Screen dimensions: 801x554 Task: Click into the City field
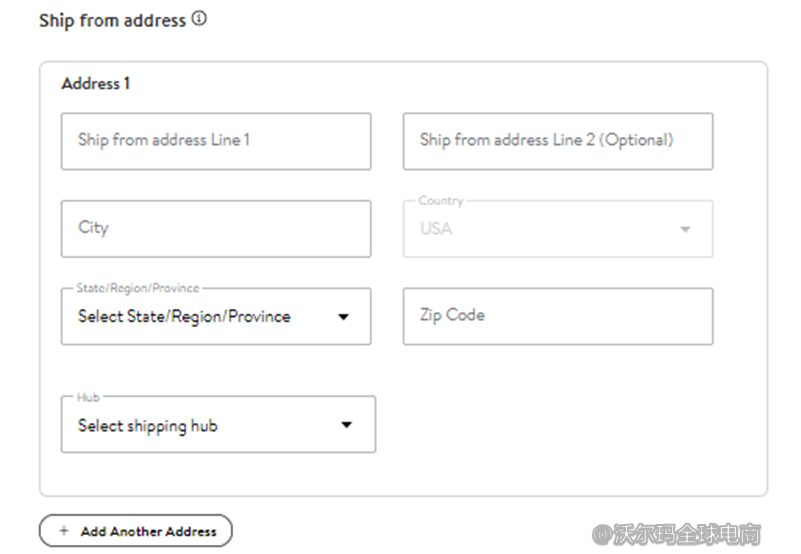(215, 229)
